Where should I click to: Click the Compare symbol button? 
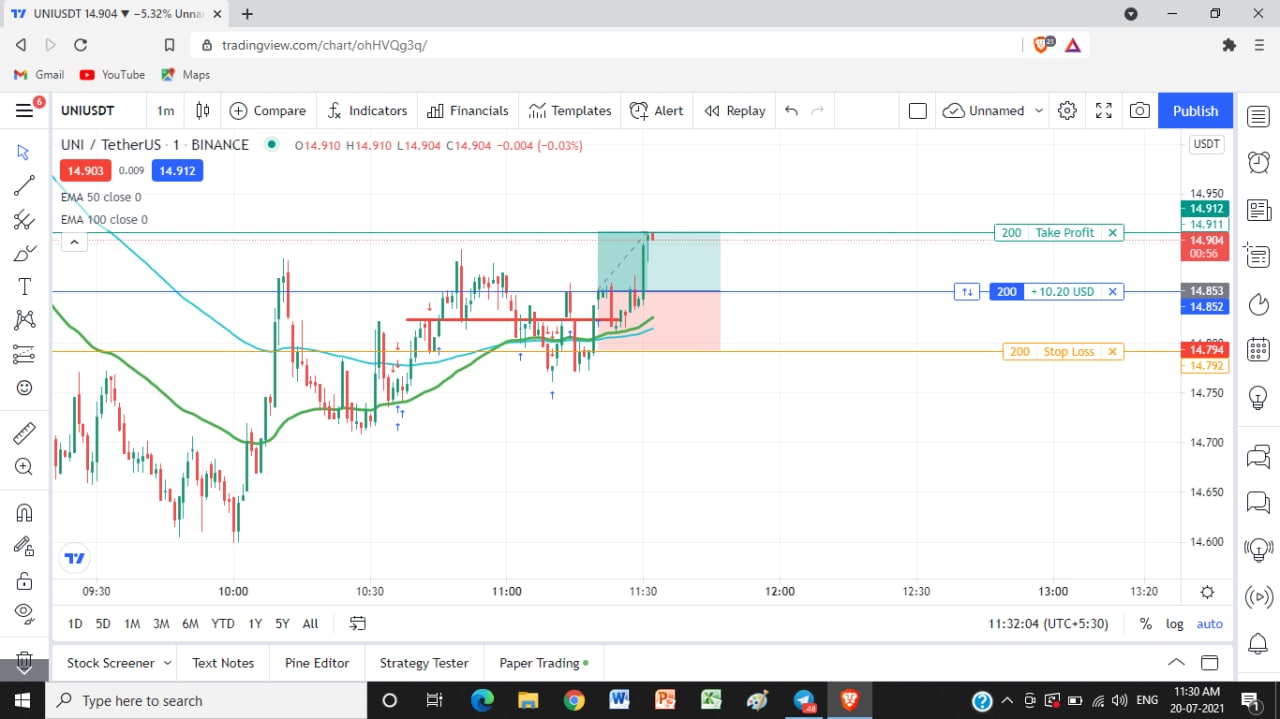(268, 111)
